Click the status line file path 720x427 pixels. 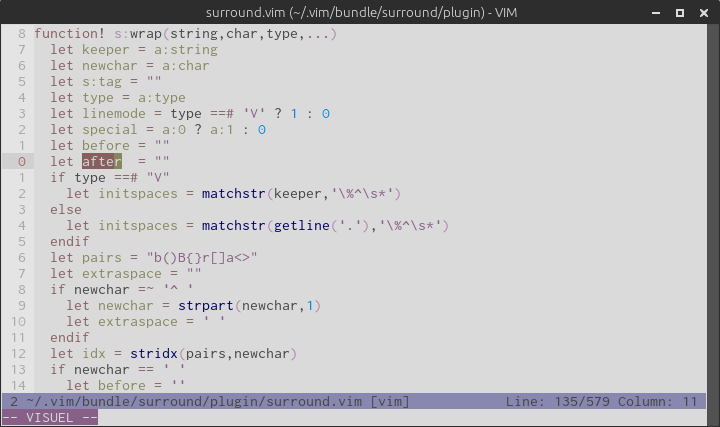(x=194, y=402)
